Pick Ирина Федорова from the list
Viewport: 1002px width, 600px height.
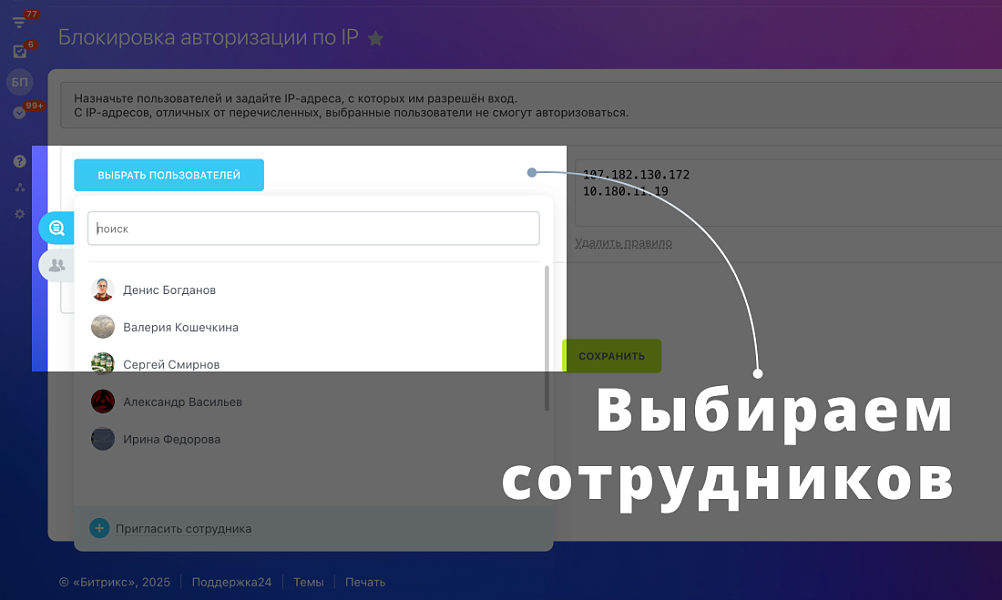coord(171,439)
